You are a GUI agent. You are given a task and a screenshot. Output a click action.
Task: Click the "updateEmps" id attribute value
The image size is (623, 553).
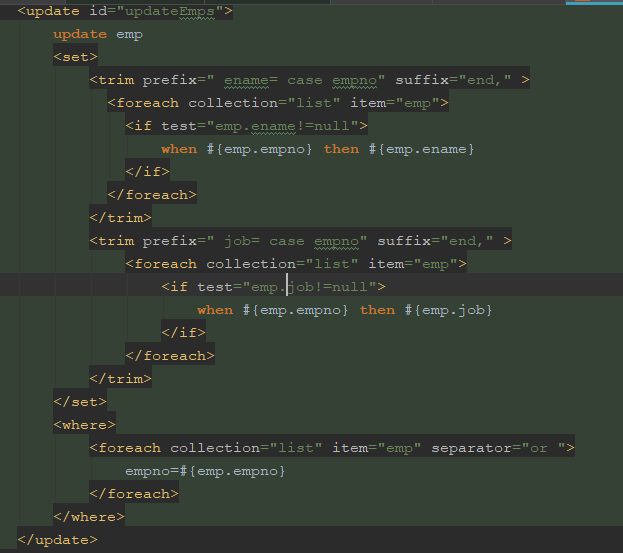click(170, 11)
